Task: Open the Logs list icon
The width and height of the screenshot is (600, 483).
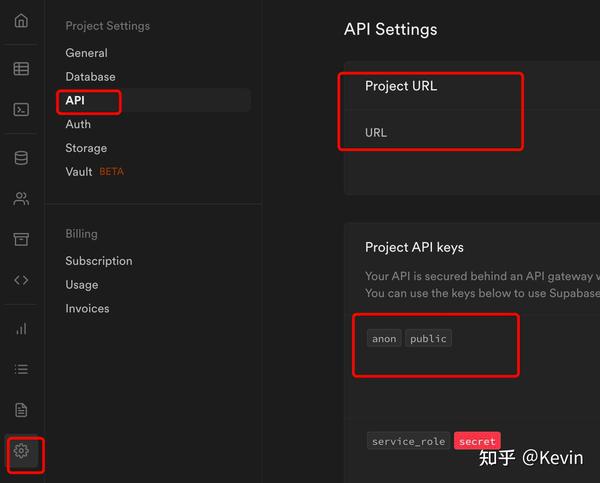Action: pyautogui.click(x=21, y=369)
